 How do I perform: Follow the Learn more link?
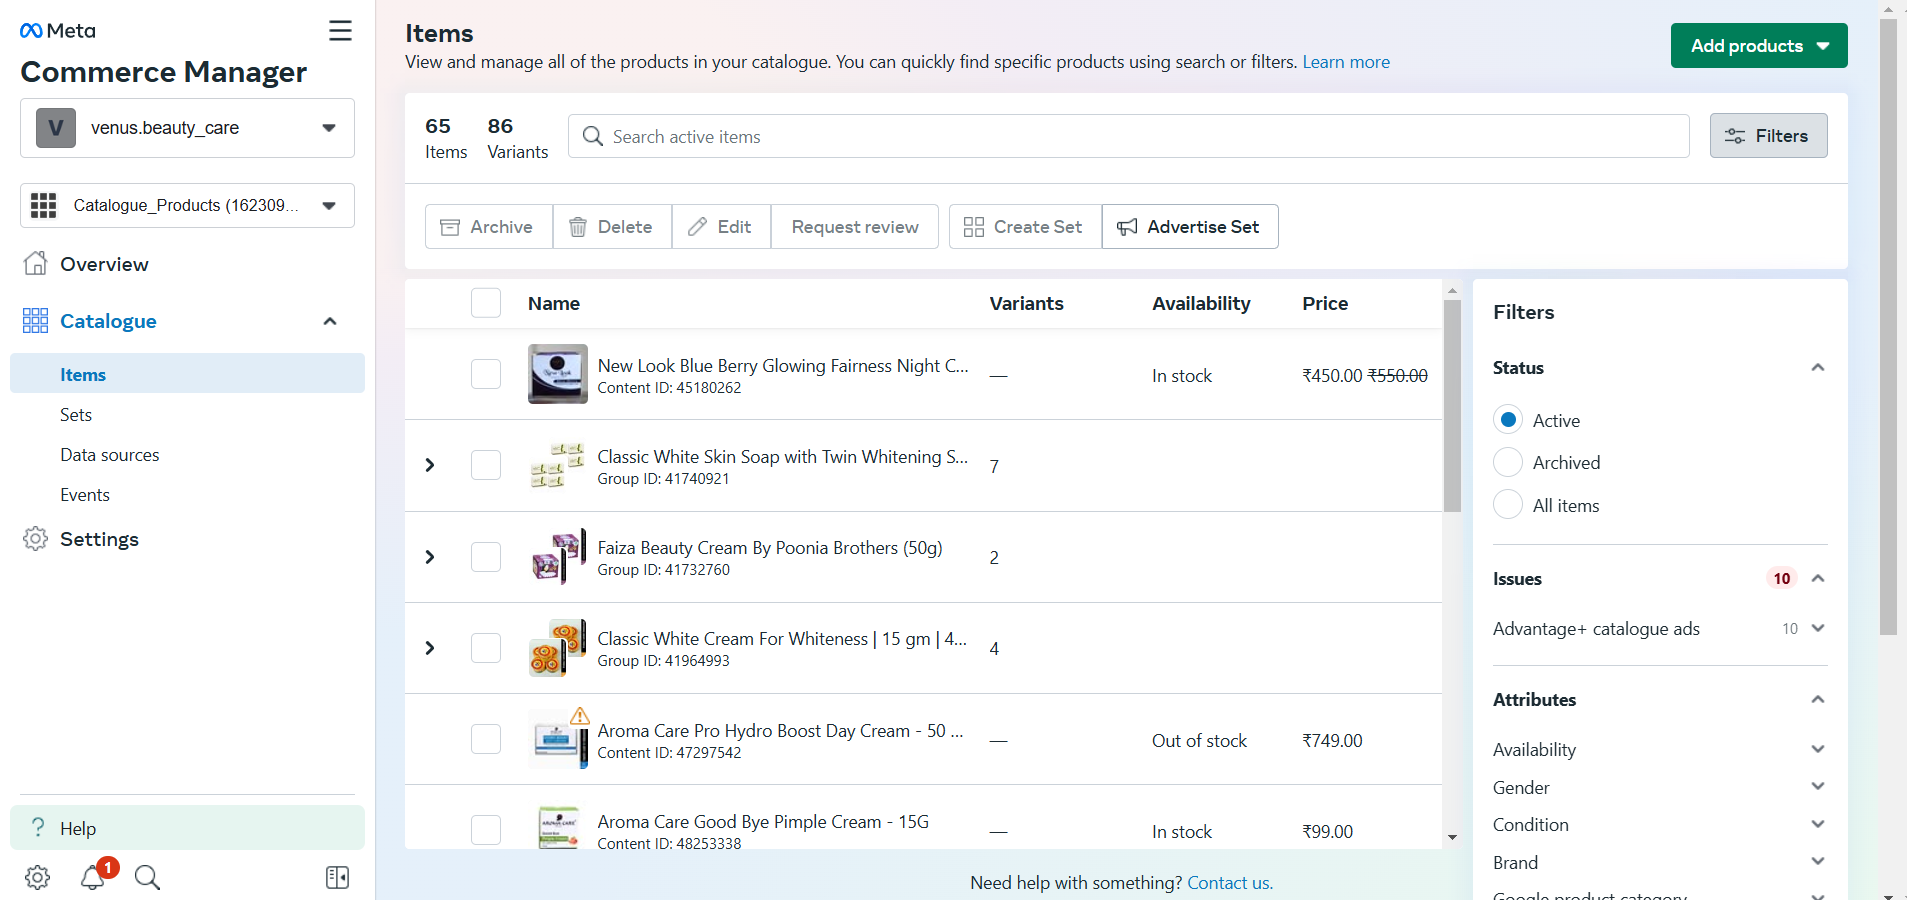click(1345, 62)
